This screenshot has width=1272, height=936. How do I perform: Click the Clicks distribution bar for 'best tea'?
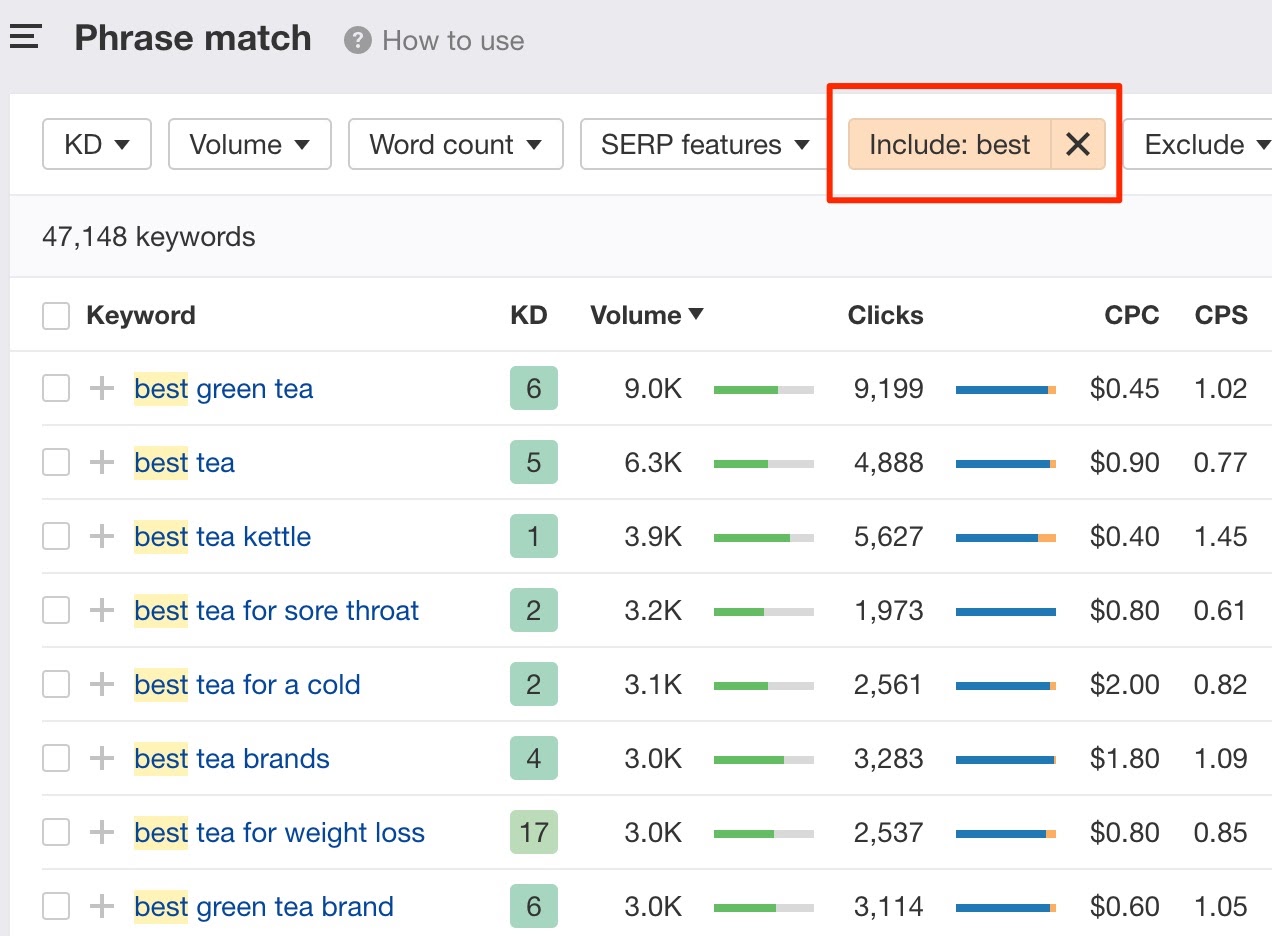point(1005,462)
